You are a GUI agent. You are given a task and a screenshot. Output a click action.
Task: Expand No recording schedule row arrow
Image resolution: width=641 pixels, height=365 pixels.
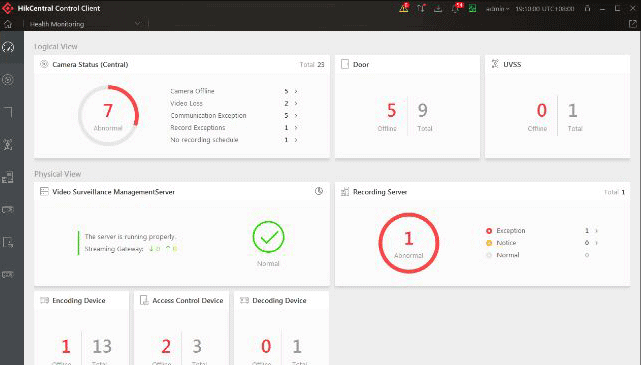296,140
